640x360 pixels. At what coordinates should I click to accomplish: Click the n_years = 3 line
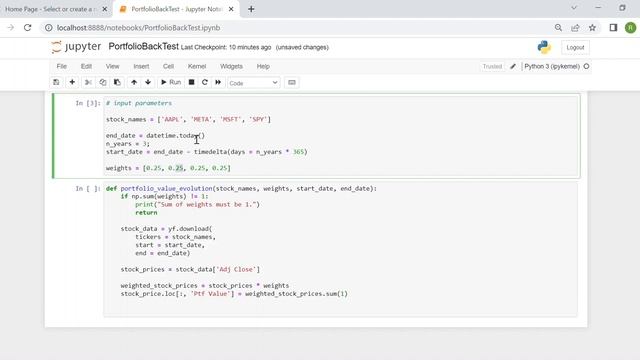pos(128,144)
